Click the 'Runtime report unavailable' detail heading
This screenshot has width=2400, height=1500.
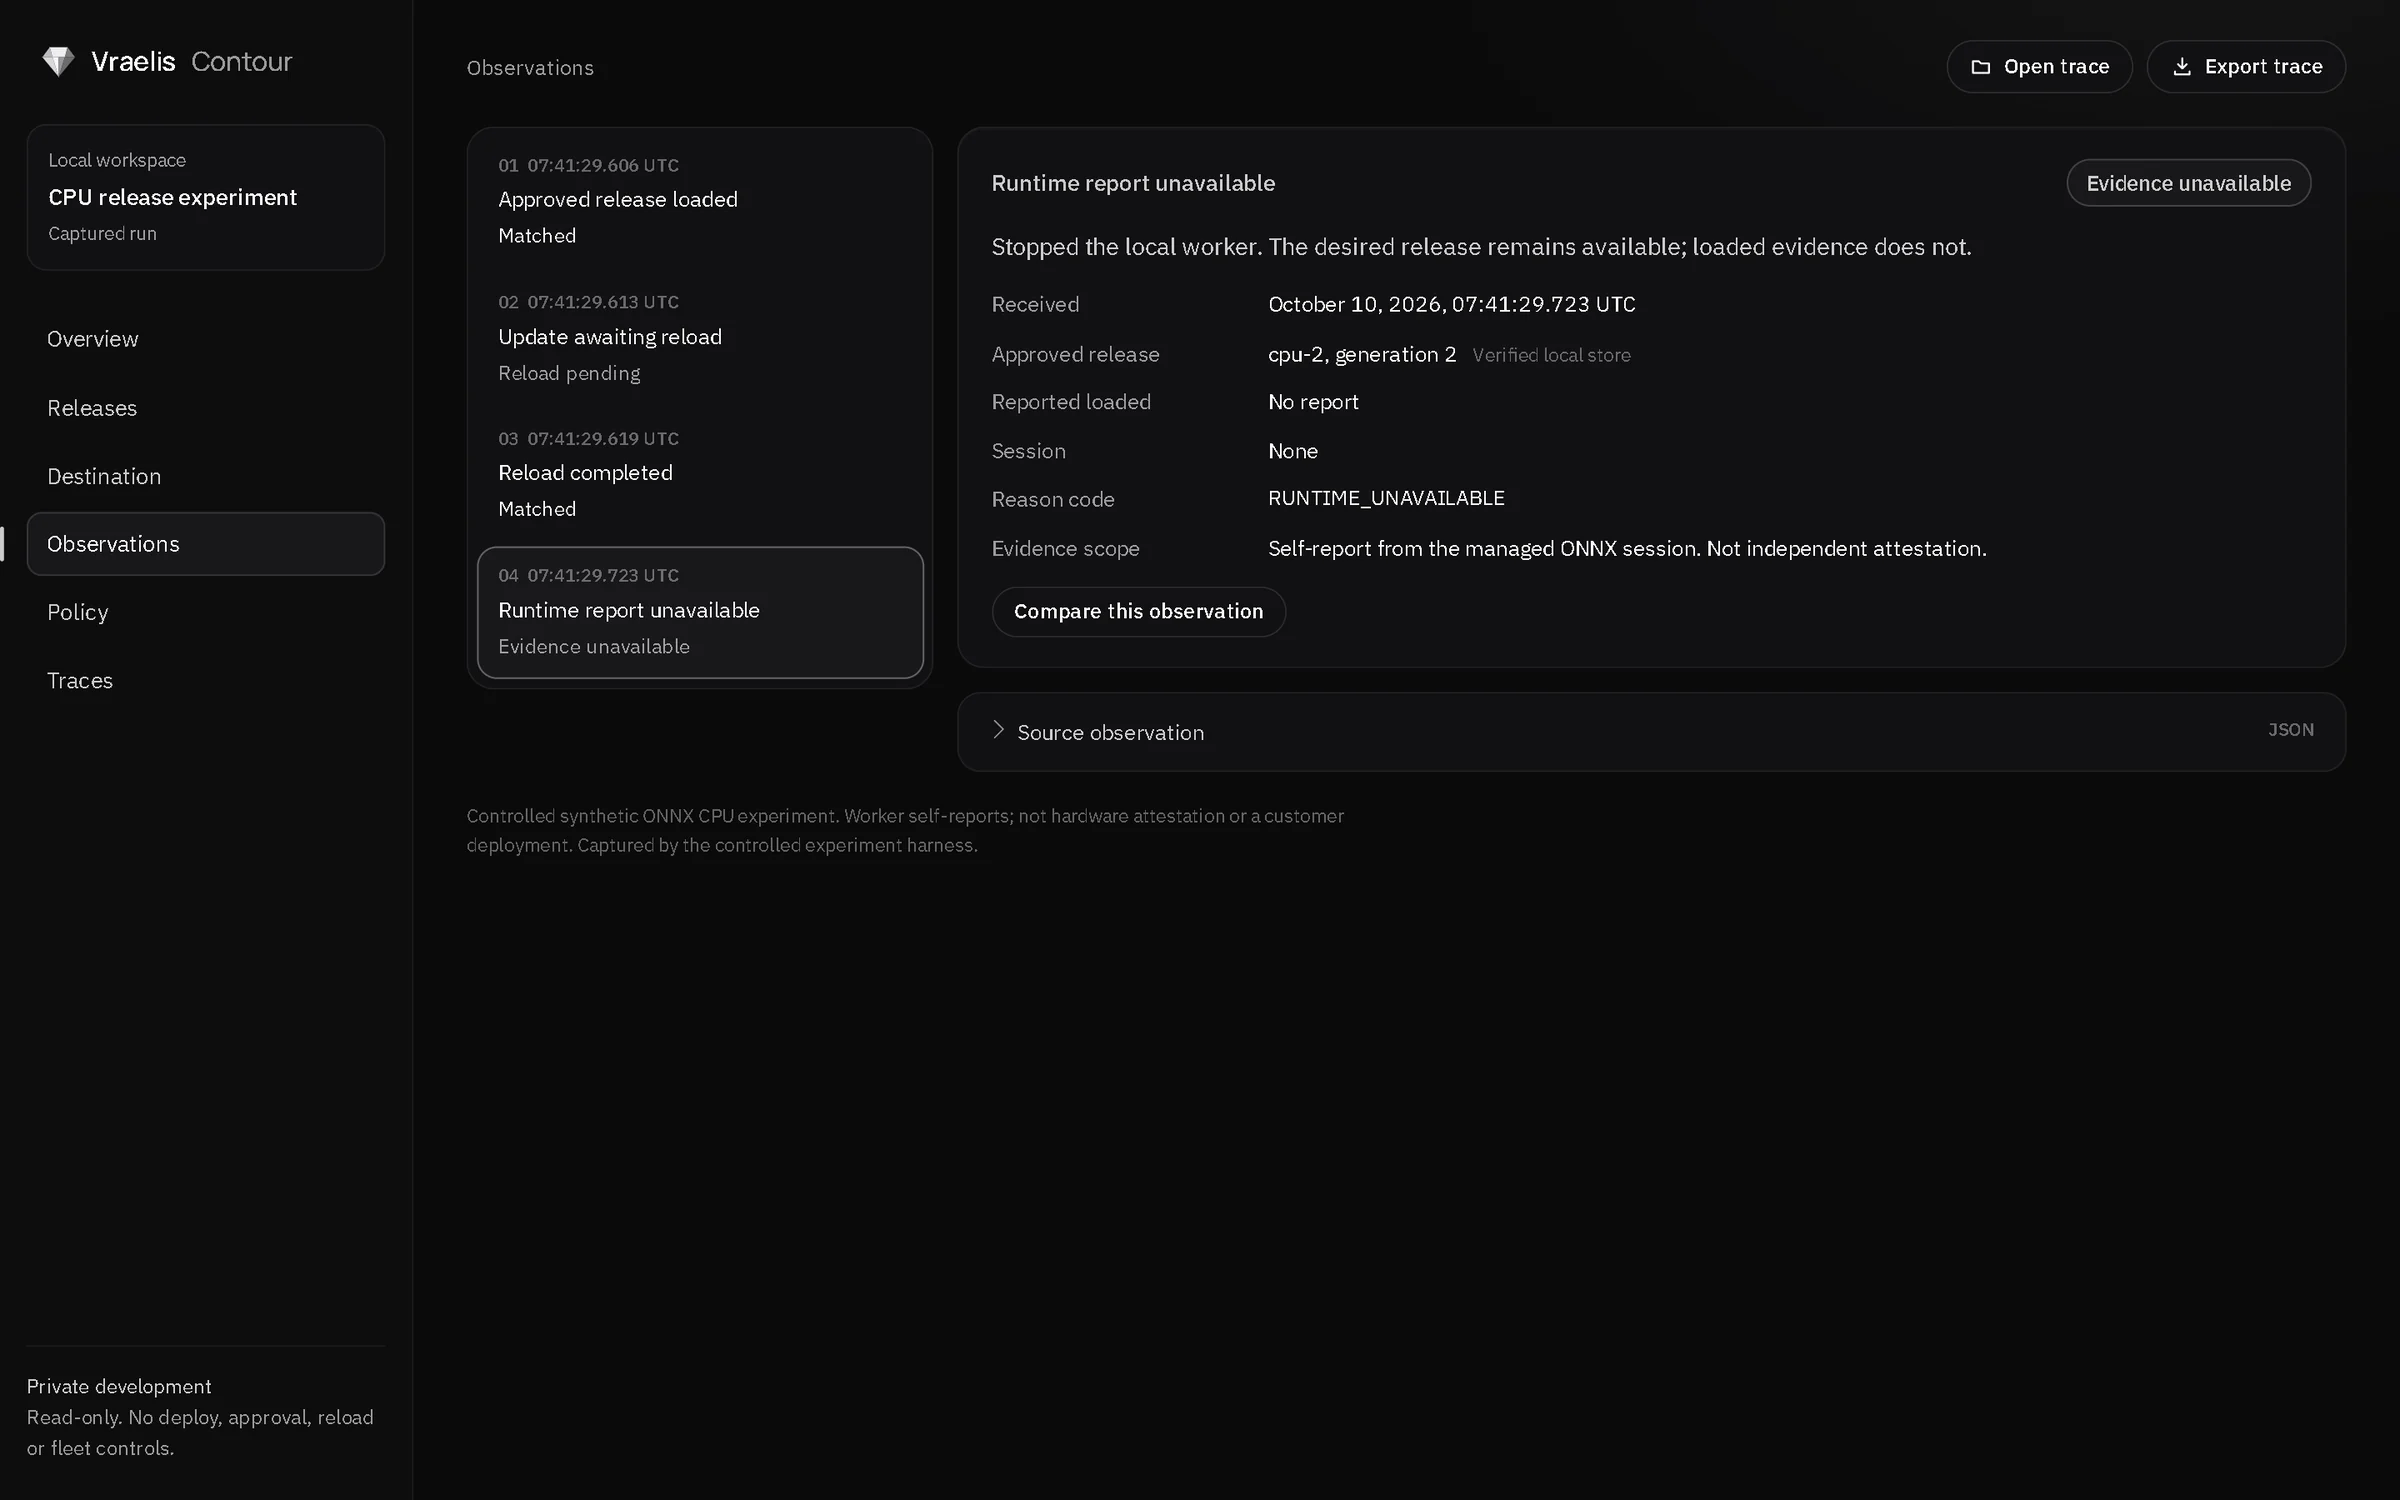click(x=1133, y=183)
